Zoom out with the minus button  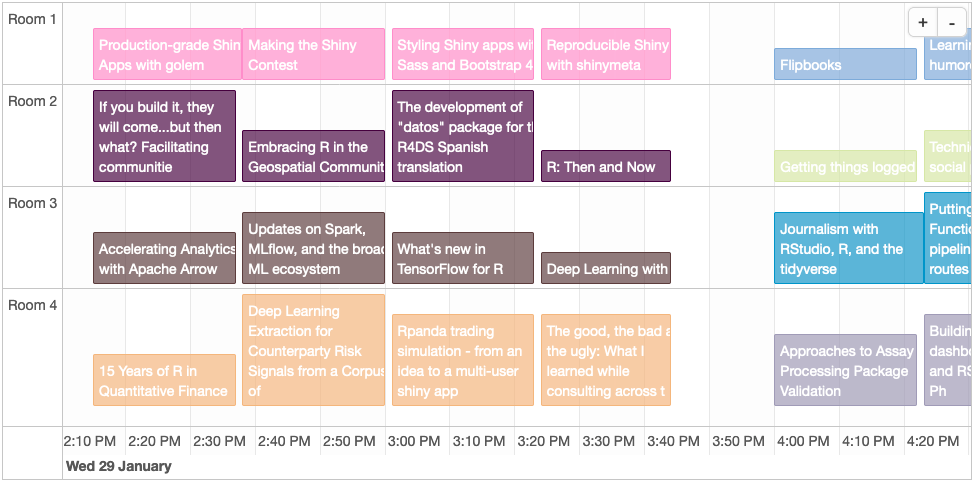tap(952, 23)
